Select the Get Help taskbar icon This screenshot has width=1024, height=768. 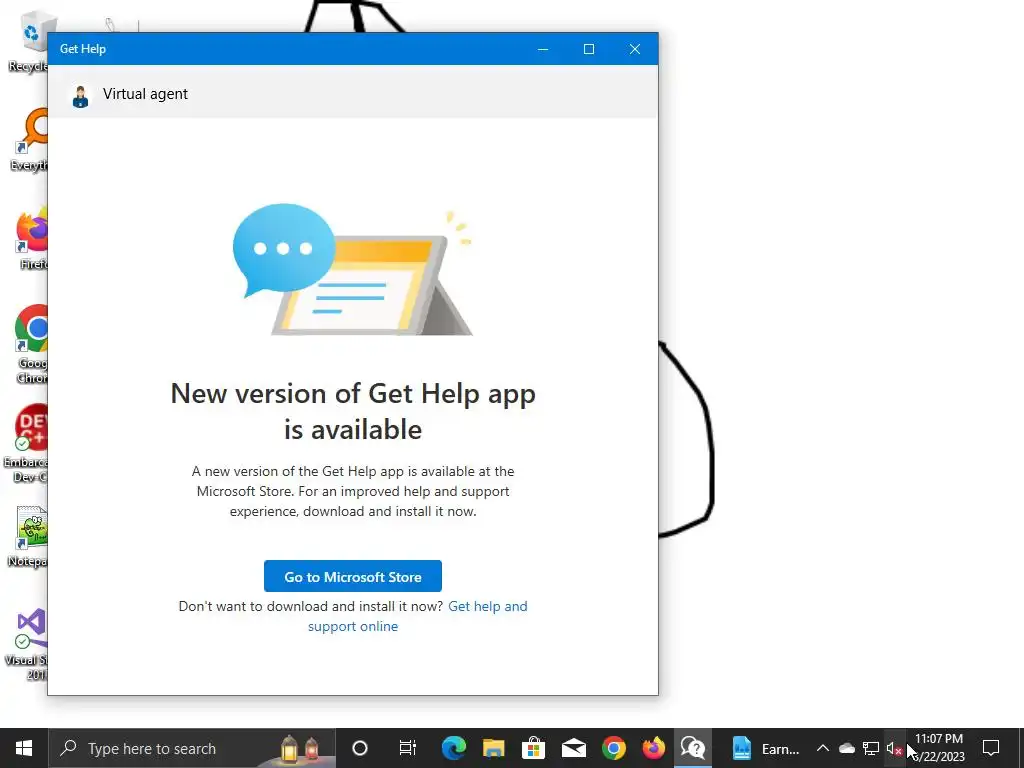pyautogui.click(x=693, y=748)
